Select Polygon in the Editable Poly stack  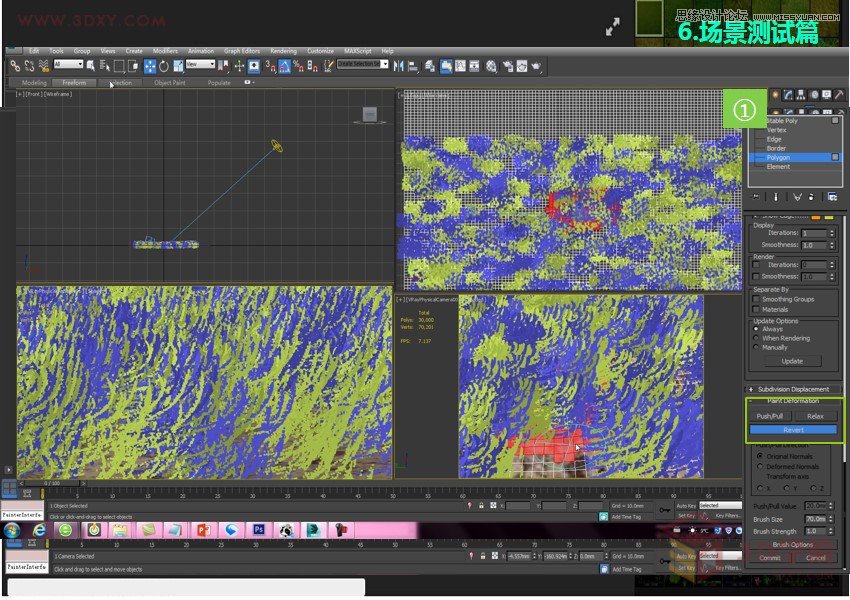click(780, 158)
